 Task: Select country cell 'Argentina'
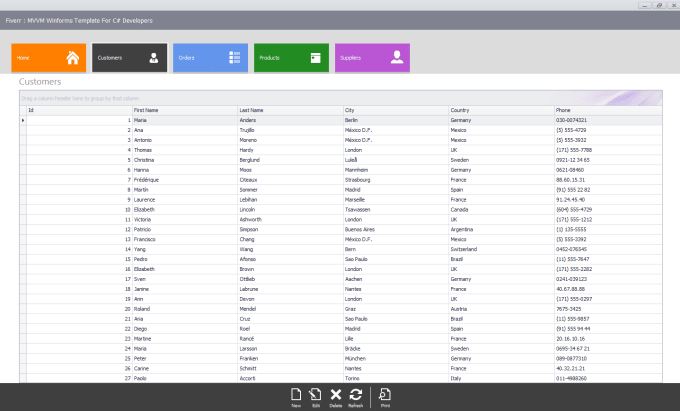(502, 229)
